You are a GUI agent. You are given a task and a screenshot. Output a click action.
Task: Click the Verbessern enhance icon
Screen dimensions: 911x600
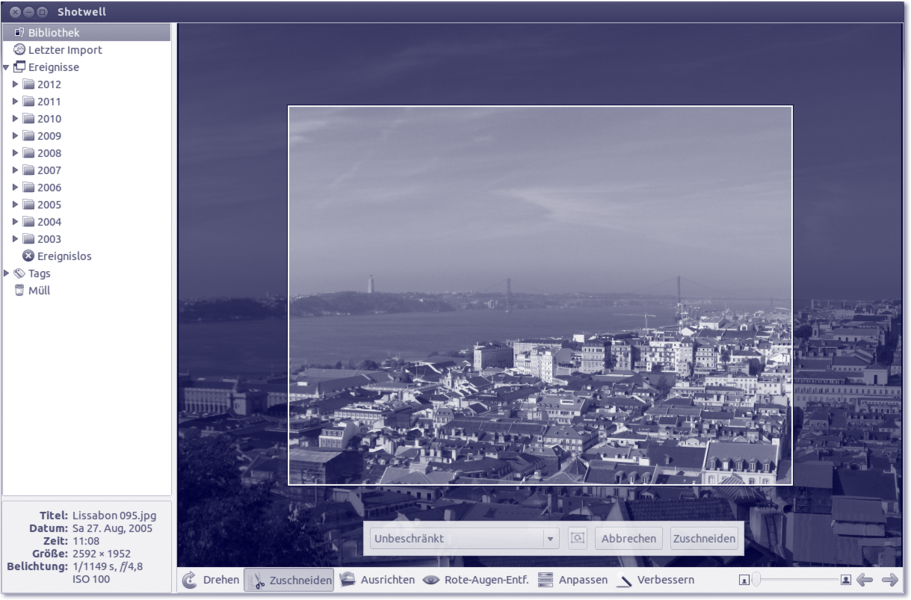click(x=625, y=580)
